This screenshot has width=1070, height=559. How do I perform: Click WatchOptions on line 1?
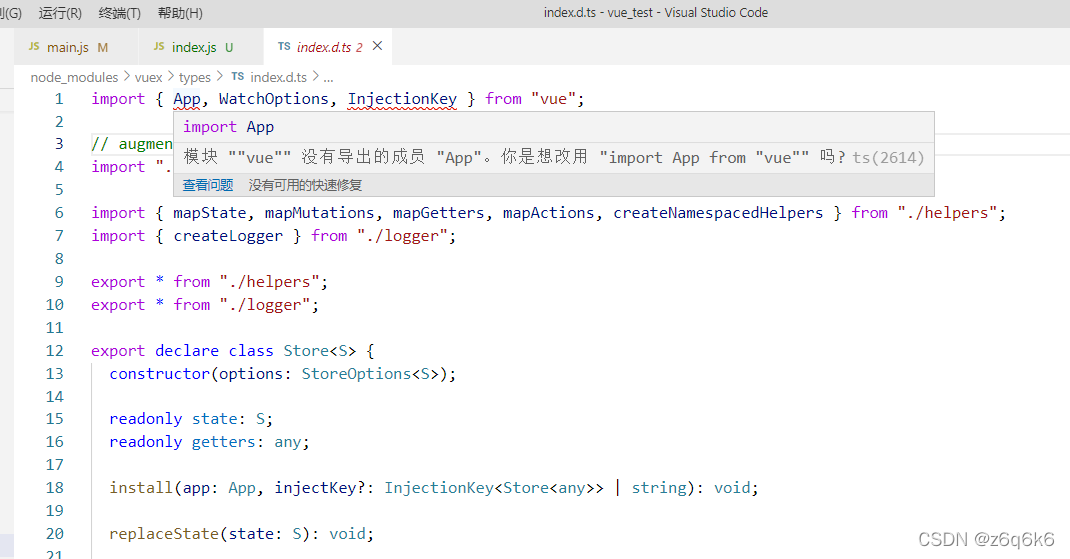click(x=274, y=99)
